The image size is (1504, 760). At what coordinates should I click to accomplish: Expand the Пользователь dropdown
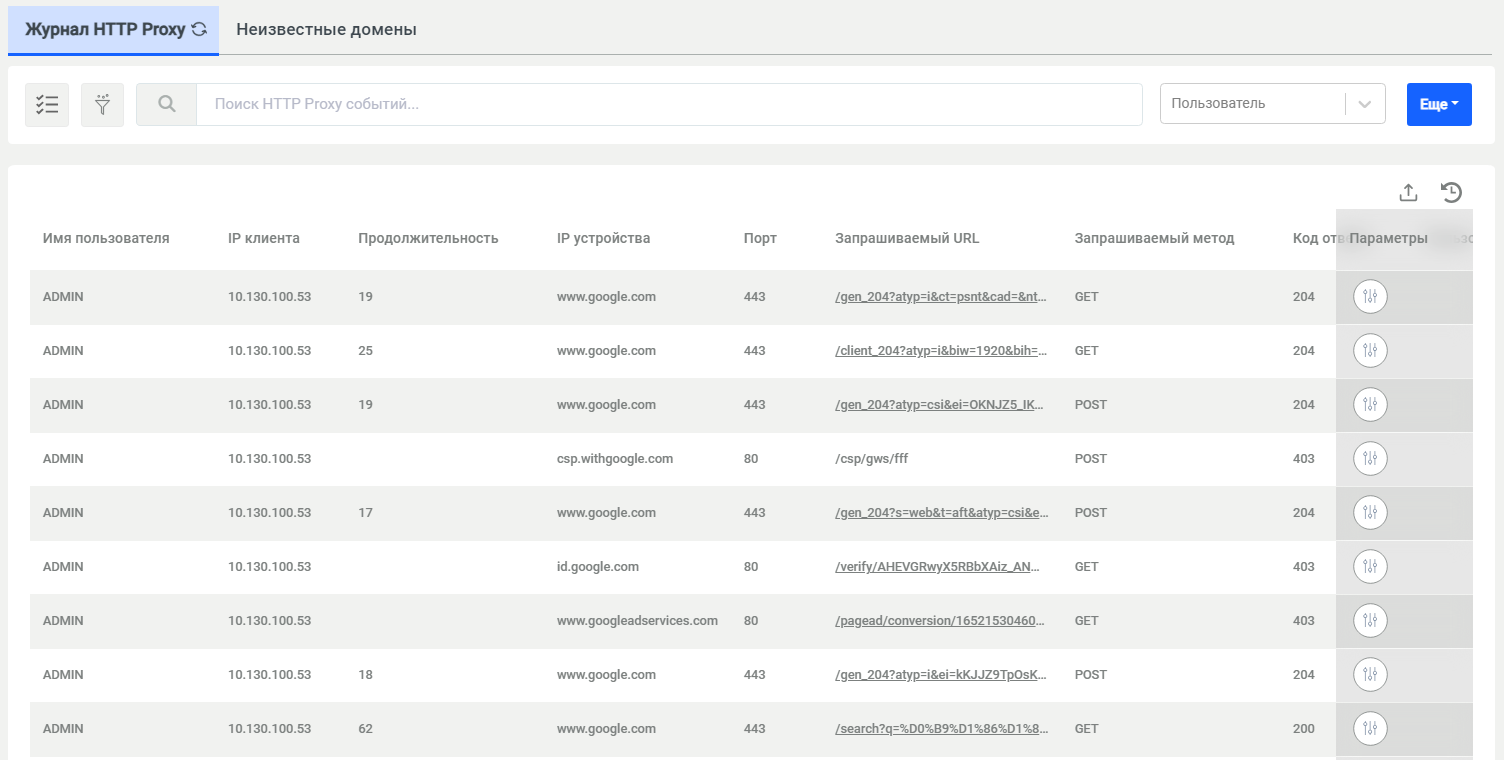pyautogui.click(x=1272, y=104)
